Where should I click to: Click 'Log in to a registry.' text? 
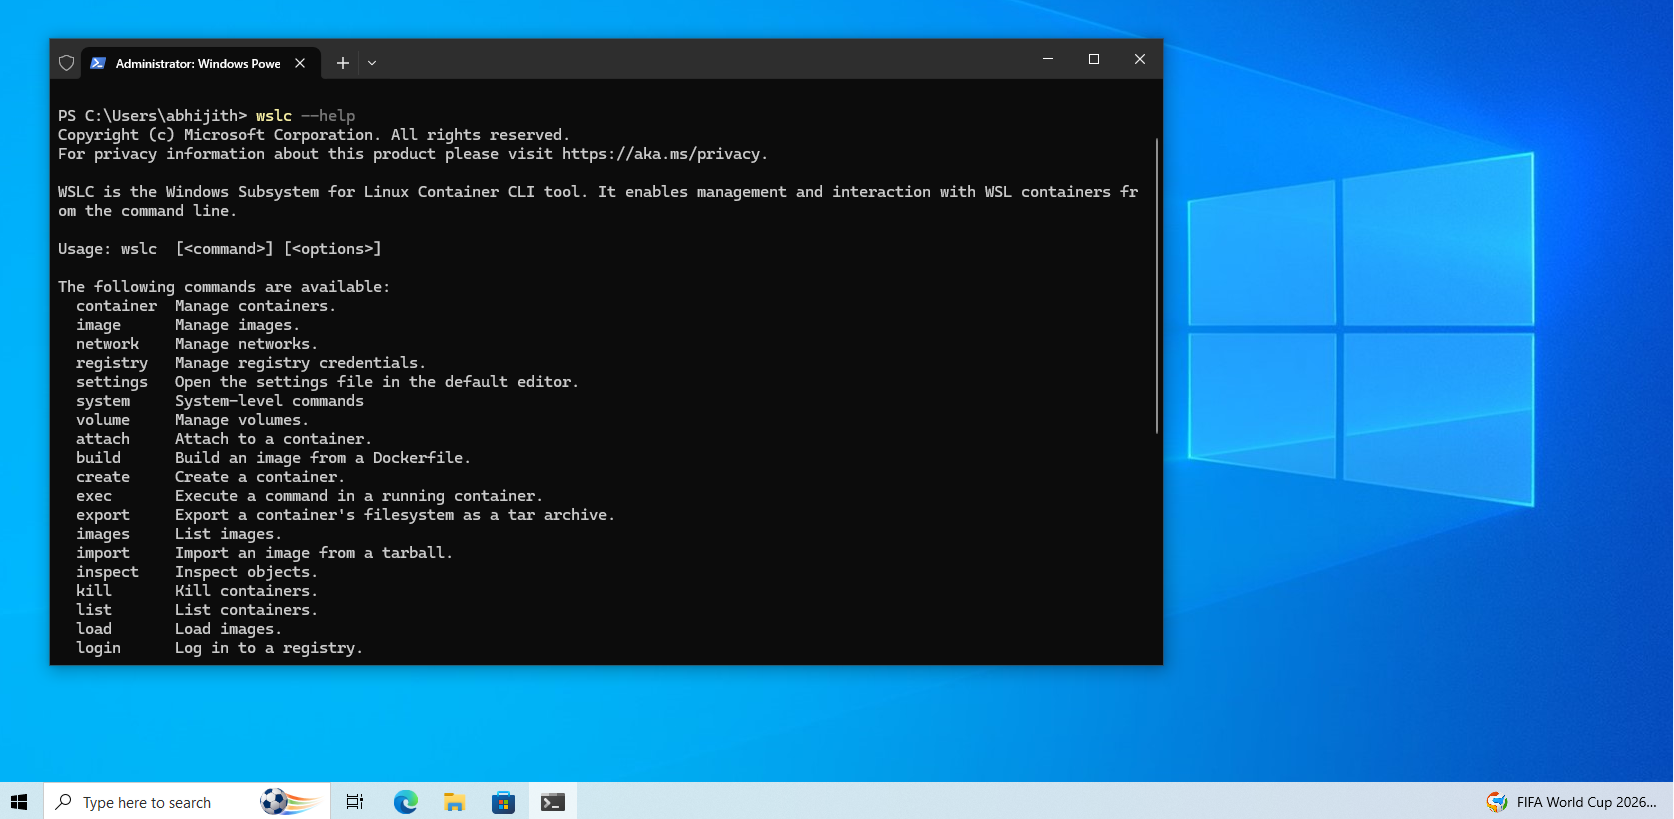coord(269,648)
